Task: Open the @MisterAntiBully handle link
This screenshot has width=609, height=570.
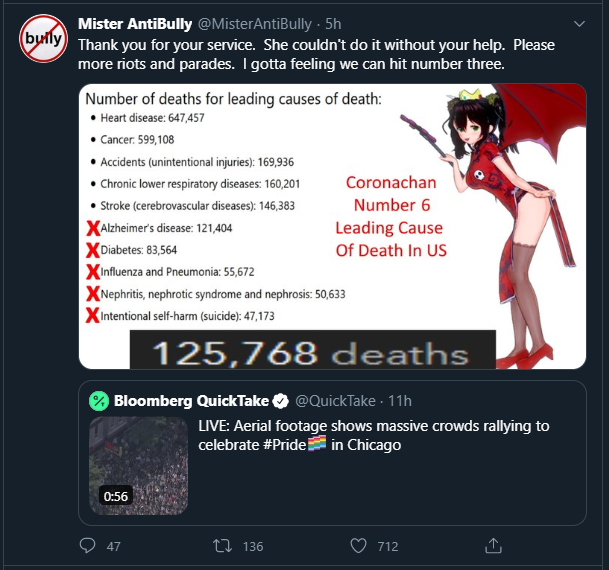Action: click(255, 24)
